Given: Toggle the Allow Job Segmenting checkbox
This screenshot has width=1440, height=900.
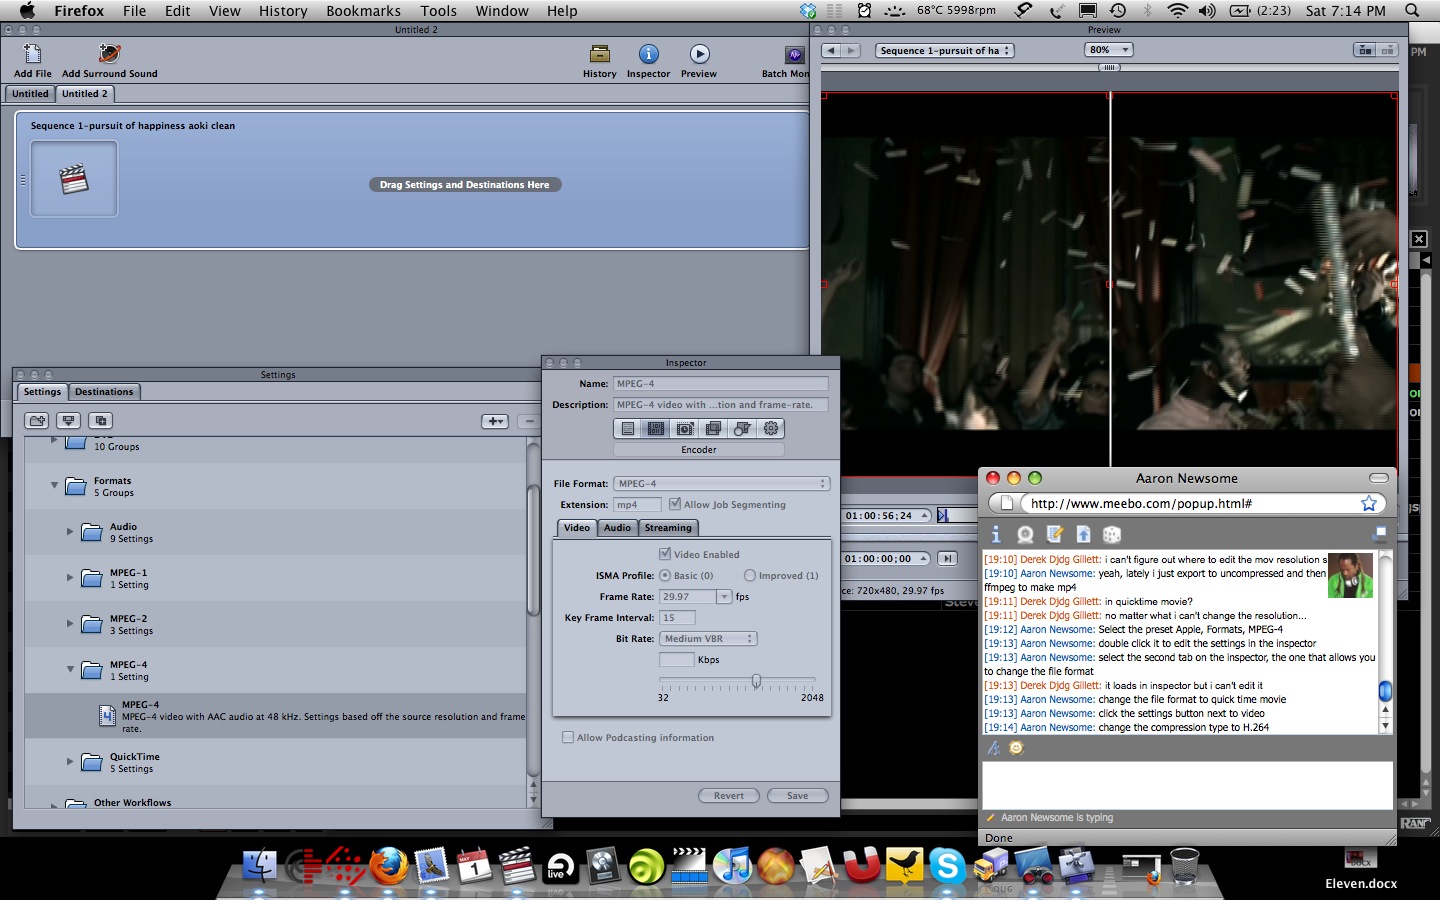Looking at the screenshot, I should tap(675, 504).
